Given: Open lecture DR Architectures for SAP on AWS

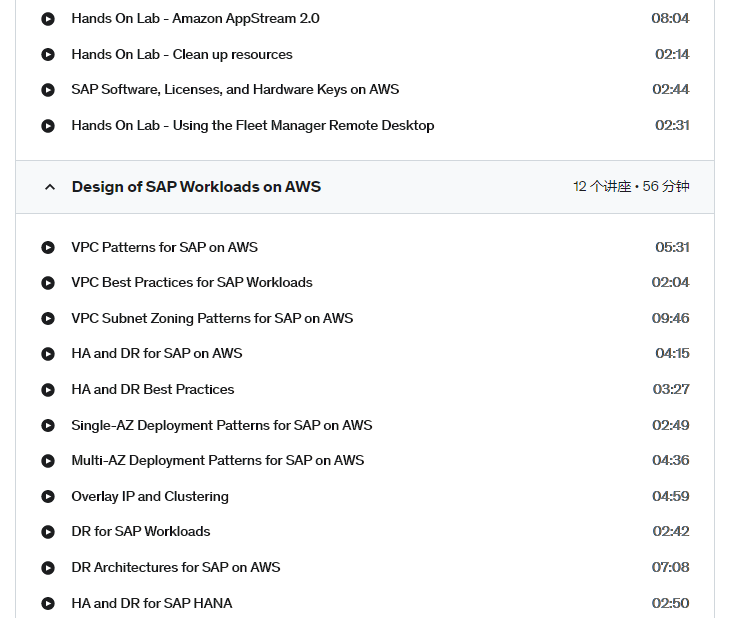Looking at the screenshot, I should 176,568.
